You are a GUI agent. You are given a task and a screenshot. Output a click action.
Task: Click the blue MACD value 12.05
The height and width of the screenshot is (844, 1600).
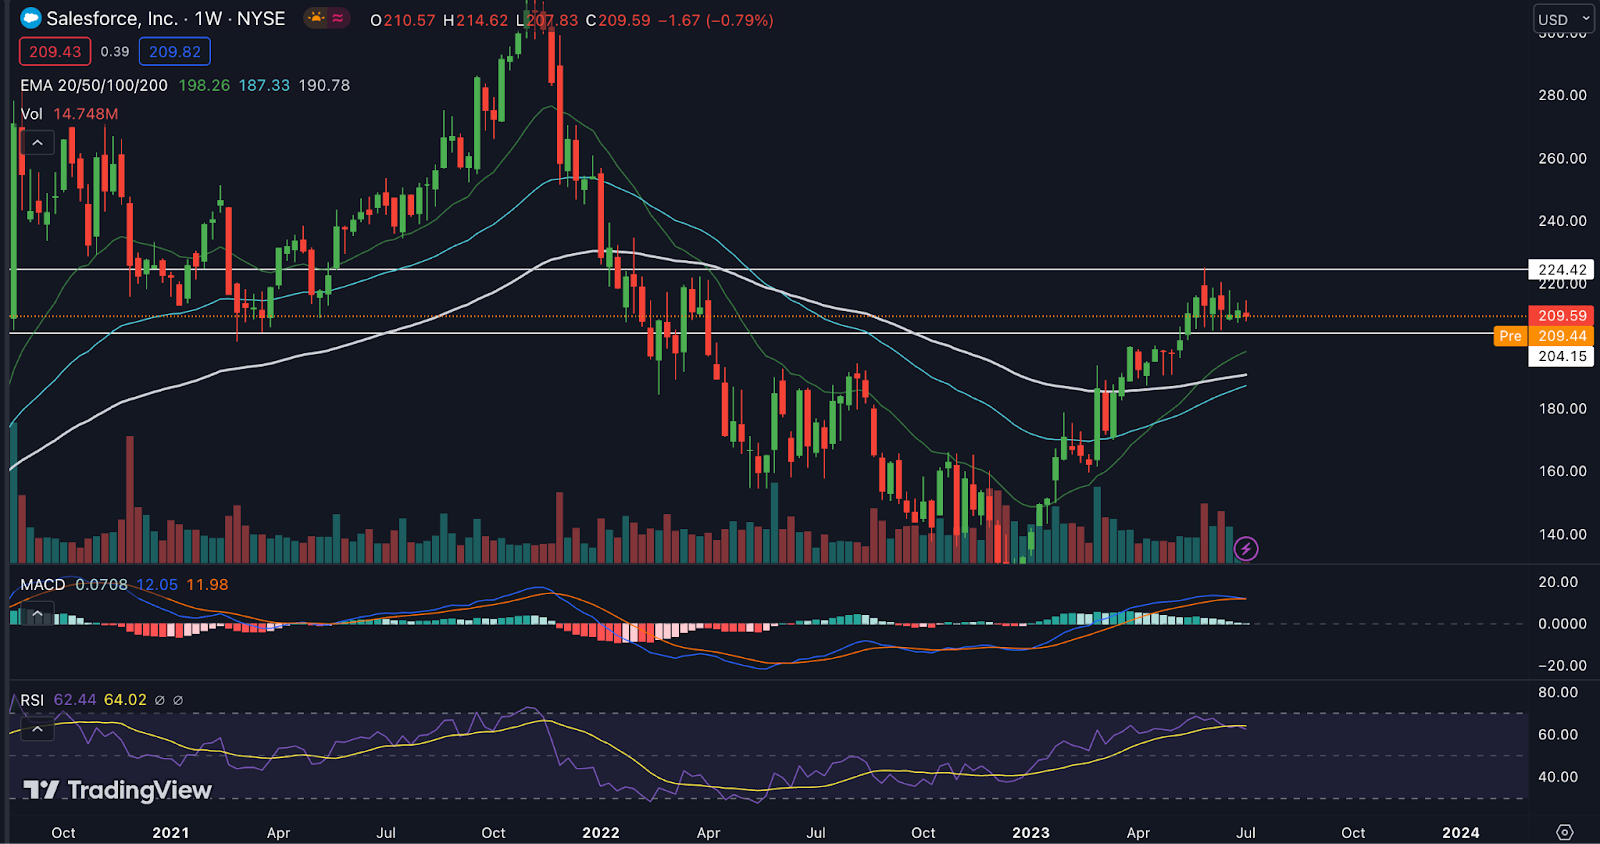pyautogui.click(x=157, y=585)
